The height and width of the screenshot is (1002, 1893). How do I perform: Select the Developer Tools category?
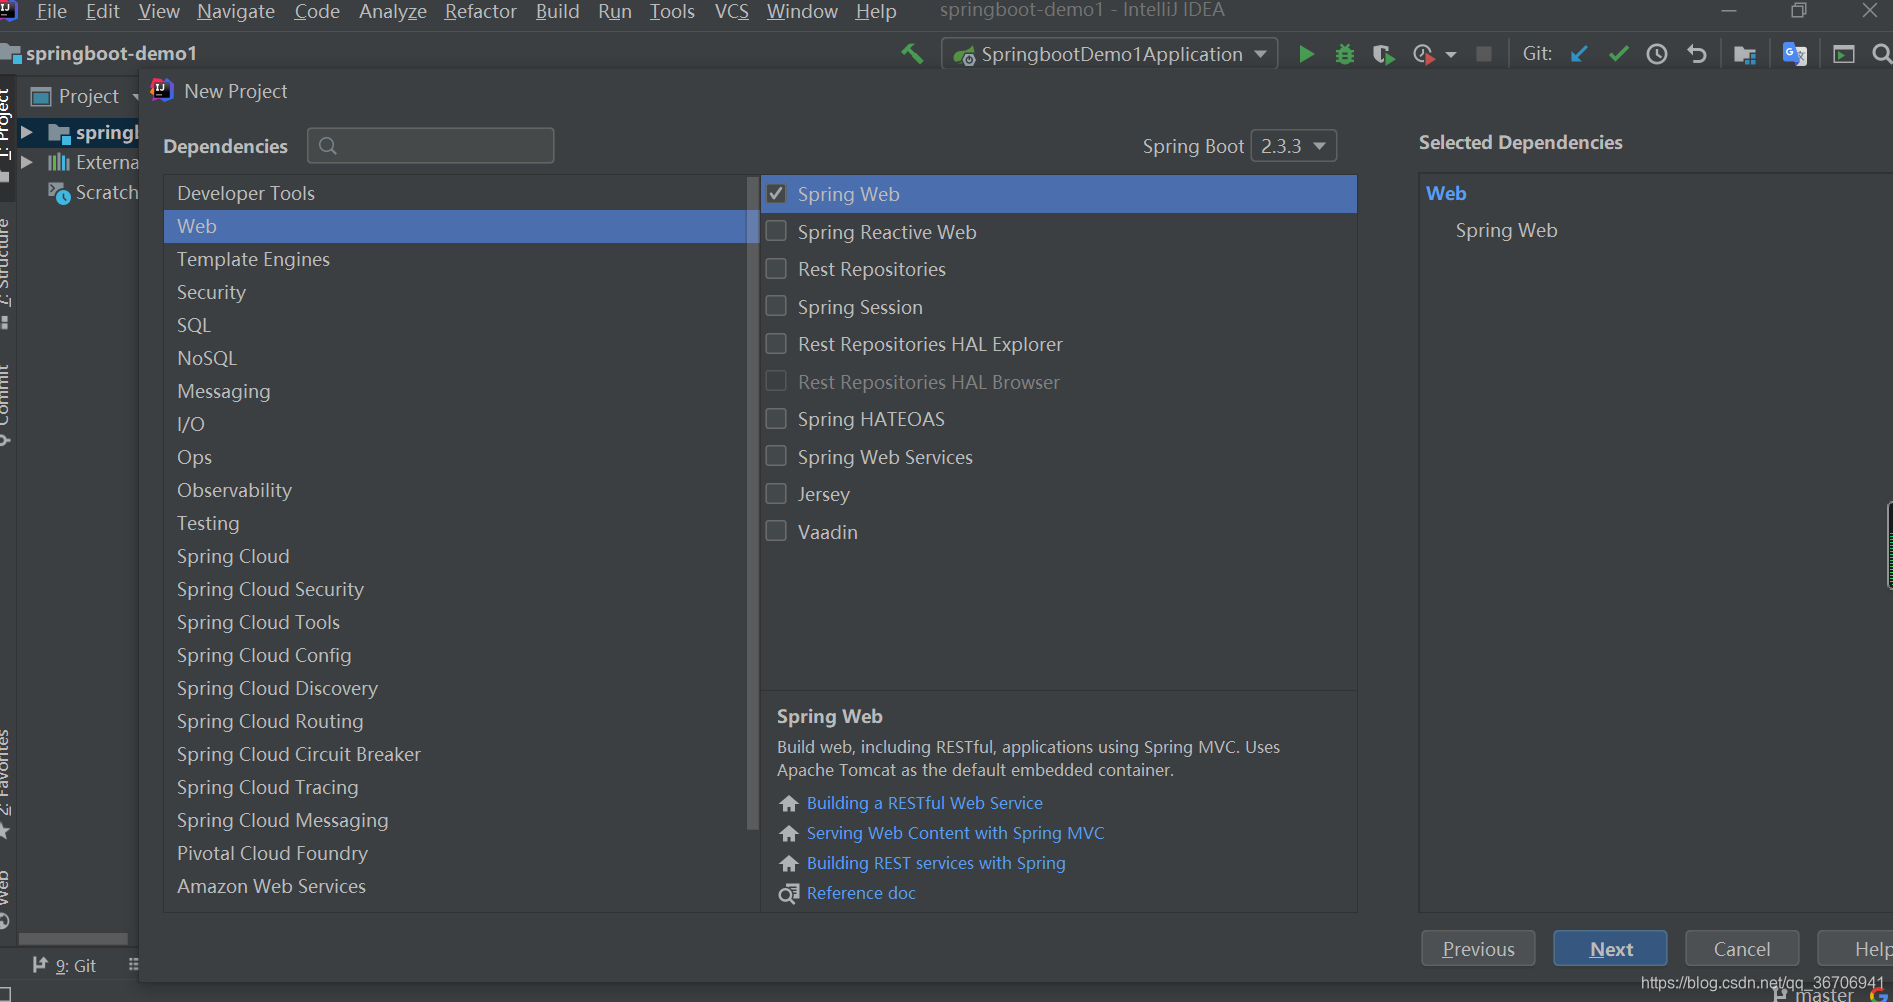[455, 193]
